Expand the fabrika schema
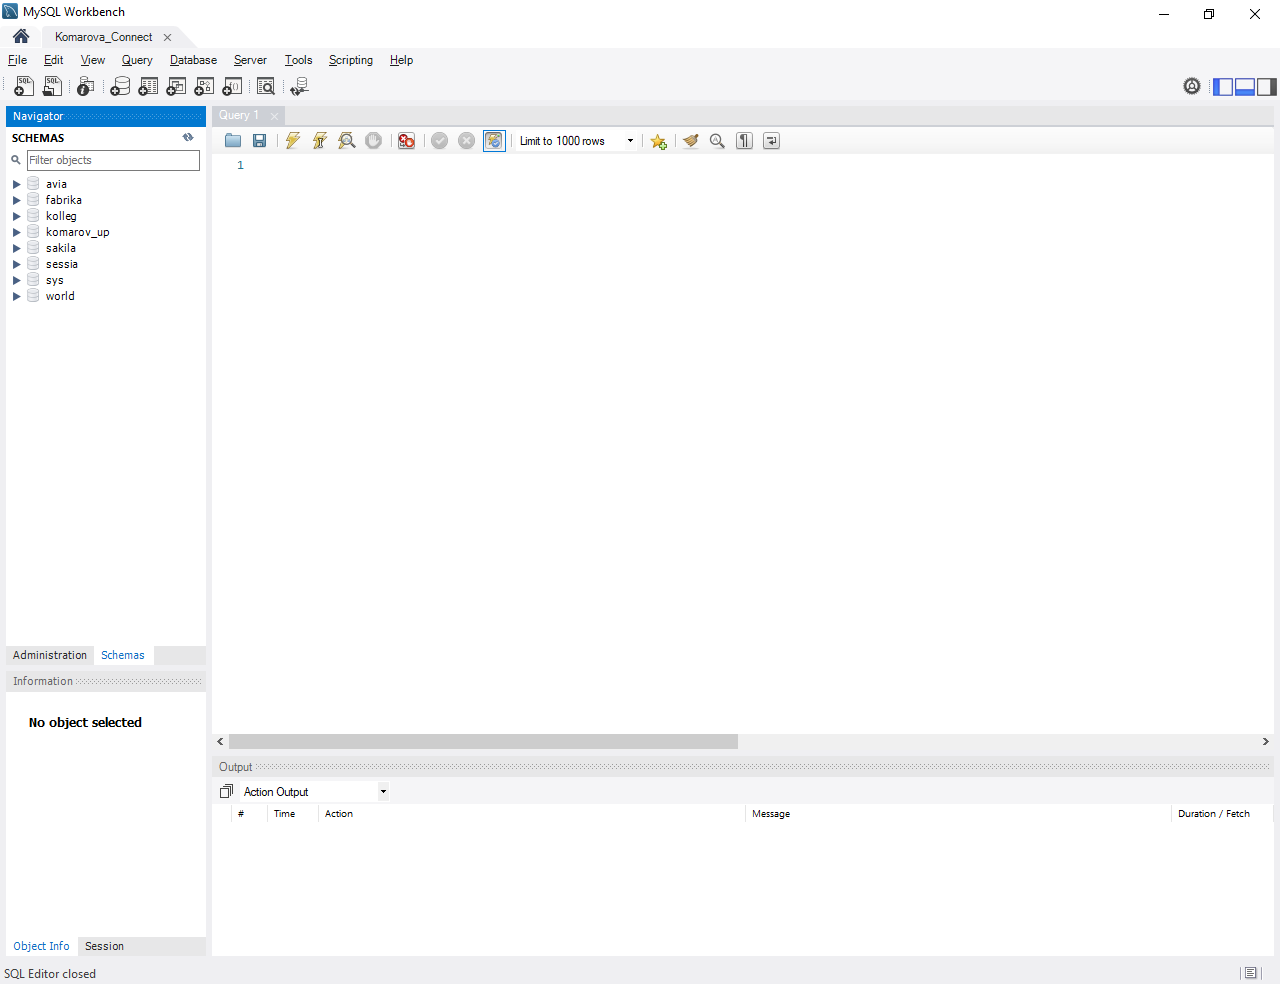 (x=16, y=200)
